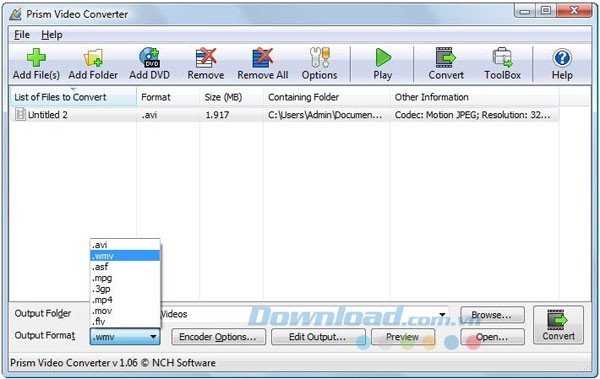Image resolution: width=600 pixels, height=379 pixels.
Task: Click the Size (MB) column header
Action: tap(231, 97)
